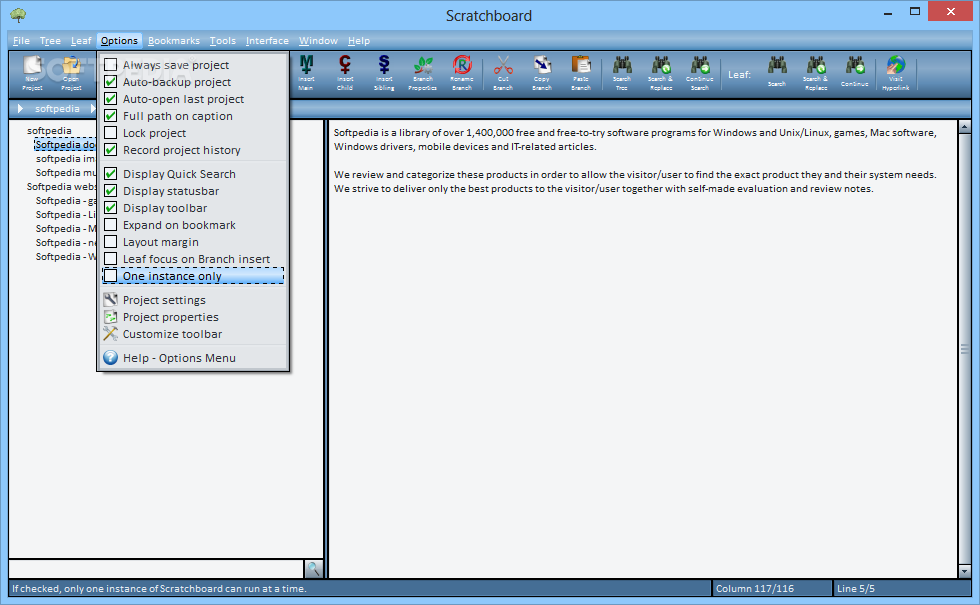Open Branch Properties from the toolbar
This screenshot has height=605, width=980.
422,72
